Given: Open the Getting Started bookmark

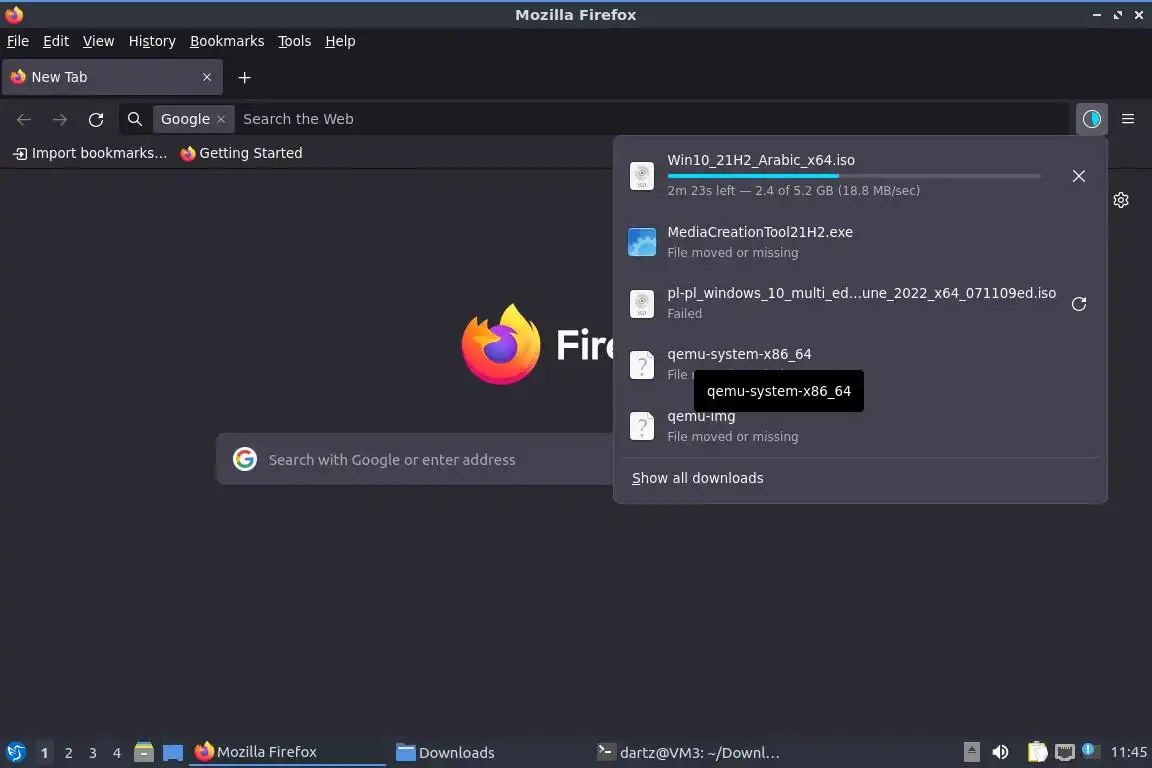Looking at the screenshot, I should tap(241, 153).
